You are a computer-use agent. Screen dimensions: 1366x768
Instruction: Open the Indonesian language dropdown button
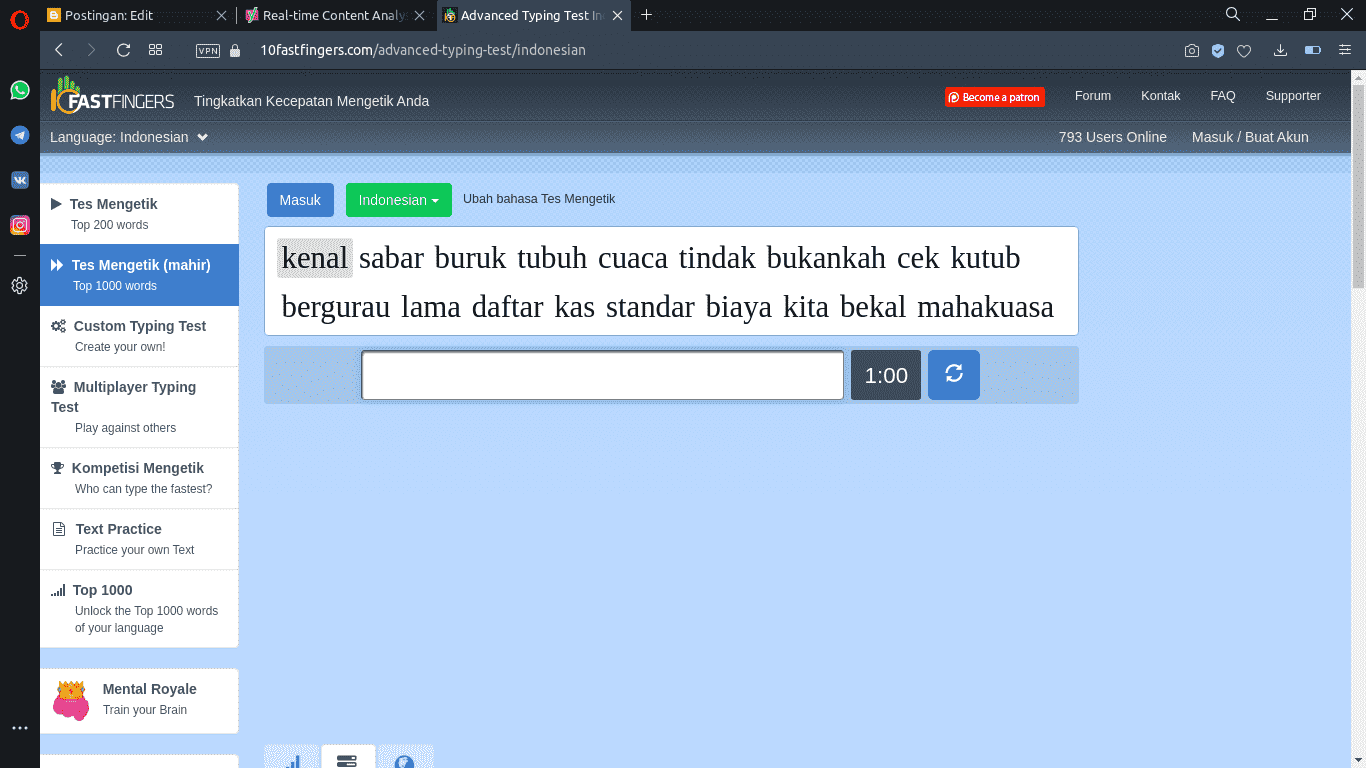398,200
